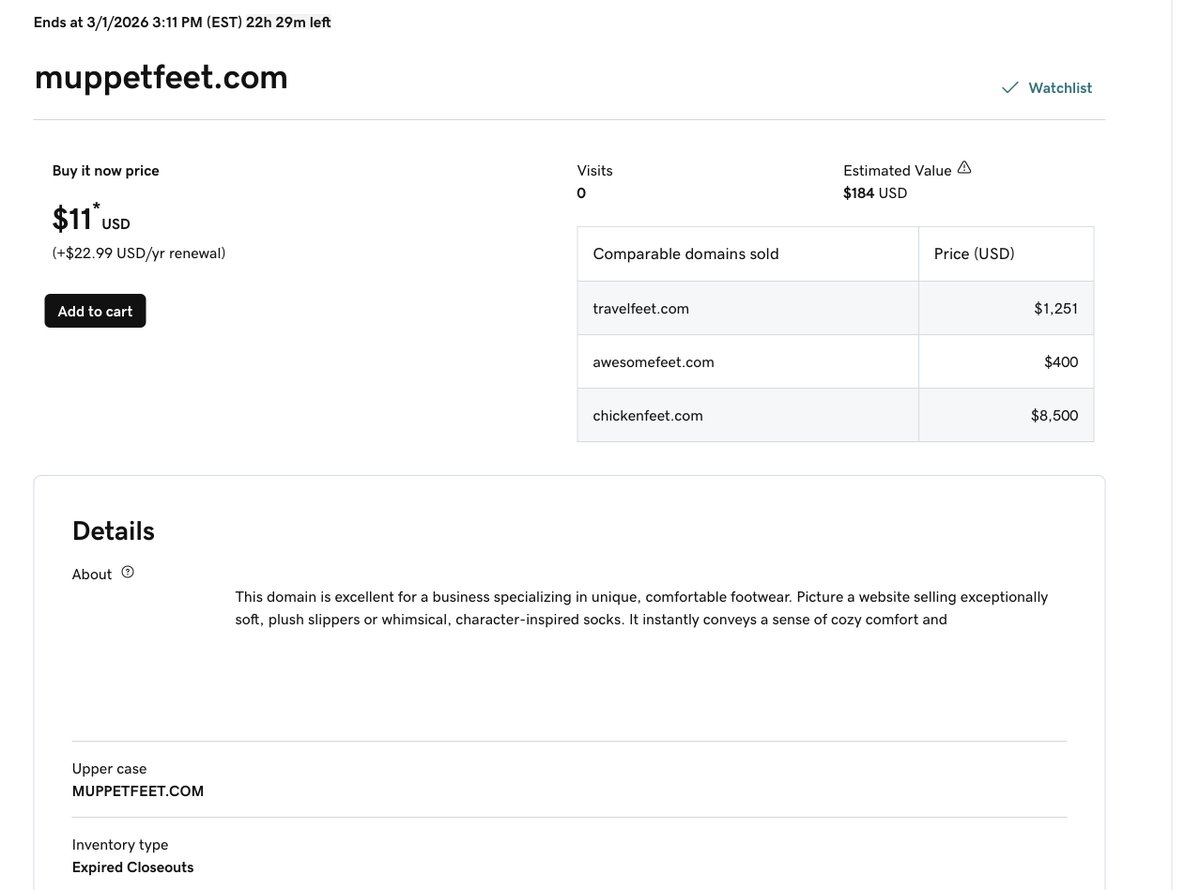This screenshot has width=1200, height=890.
Task: Click the chickenfeet.com table cell
Action: tap(748, 415)
